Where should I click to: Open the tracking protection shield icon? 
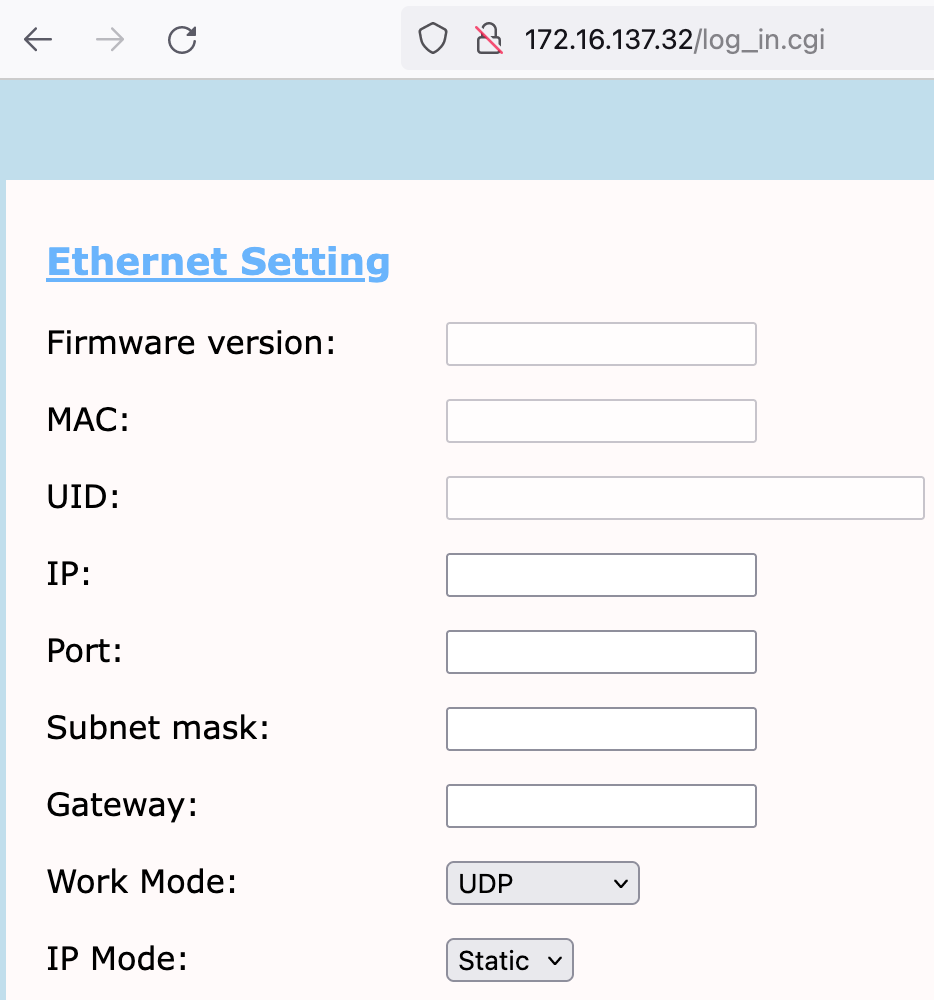click(x=432, y=40)
